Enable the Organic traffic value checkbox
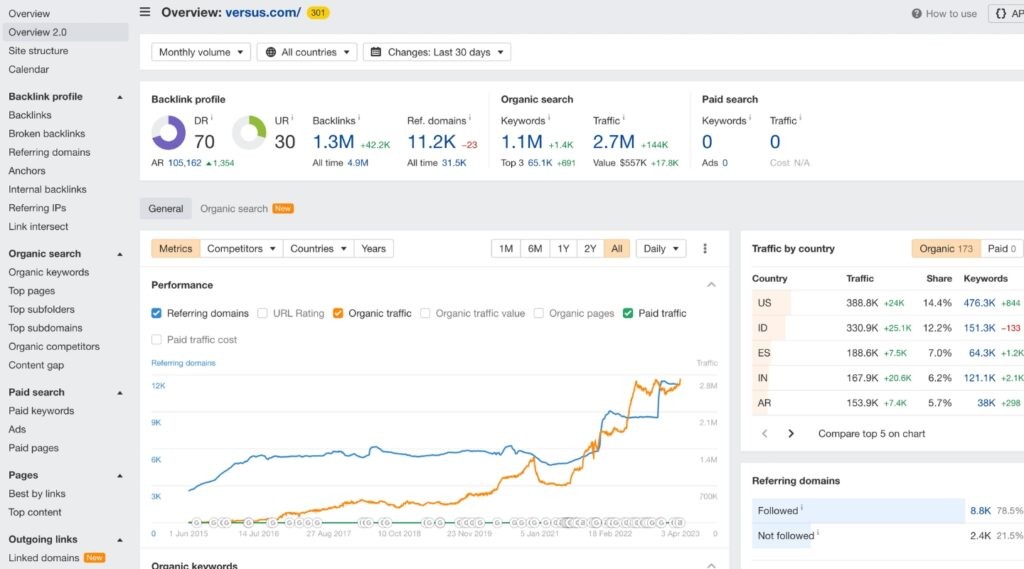Viewport: 1024px width, 569px height. click(x=426, y=313)
